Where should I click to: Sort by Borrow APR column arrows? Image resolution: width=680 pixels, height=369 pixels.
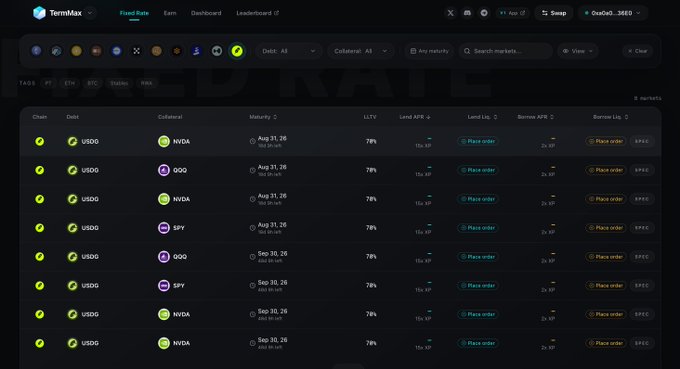[x=552, y=117]
